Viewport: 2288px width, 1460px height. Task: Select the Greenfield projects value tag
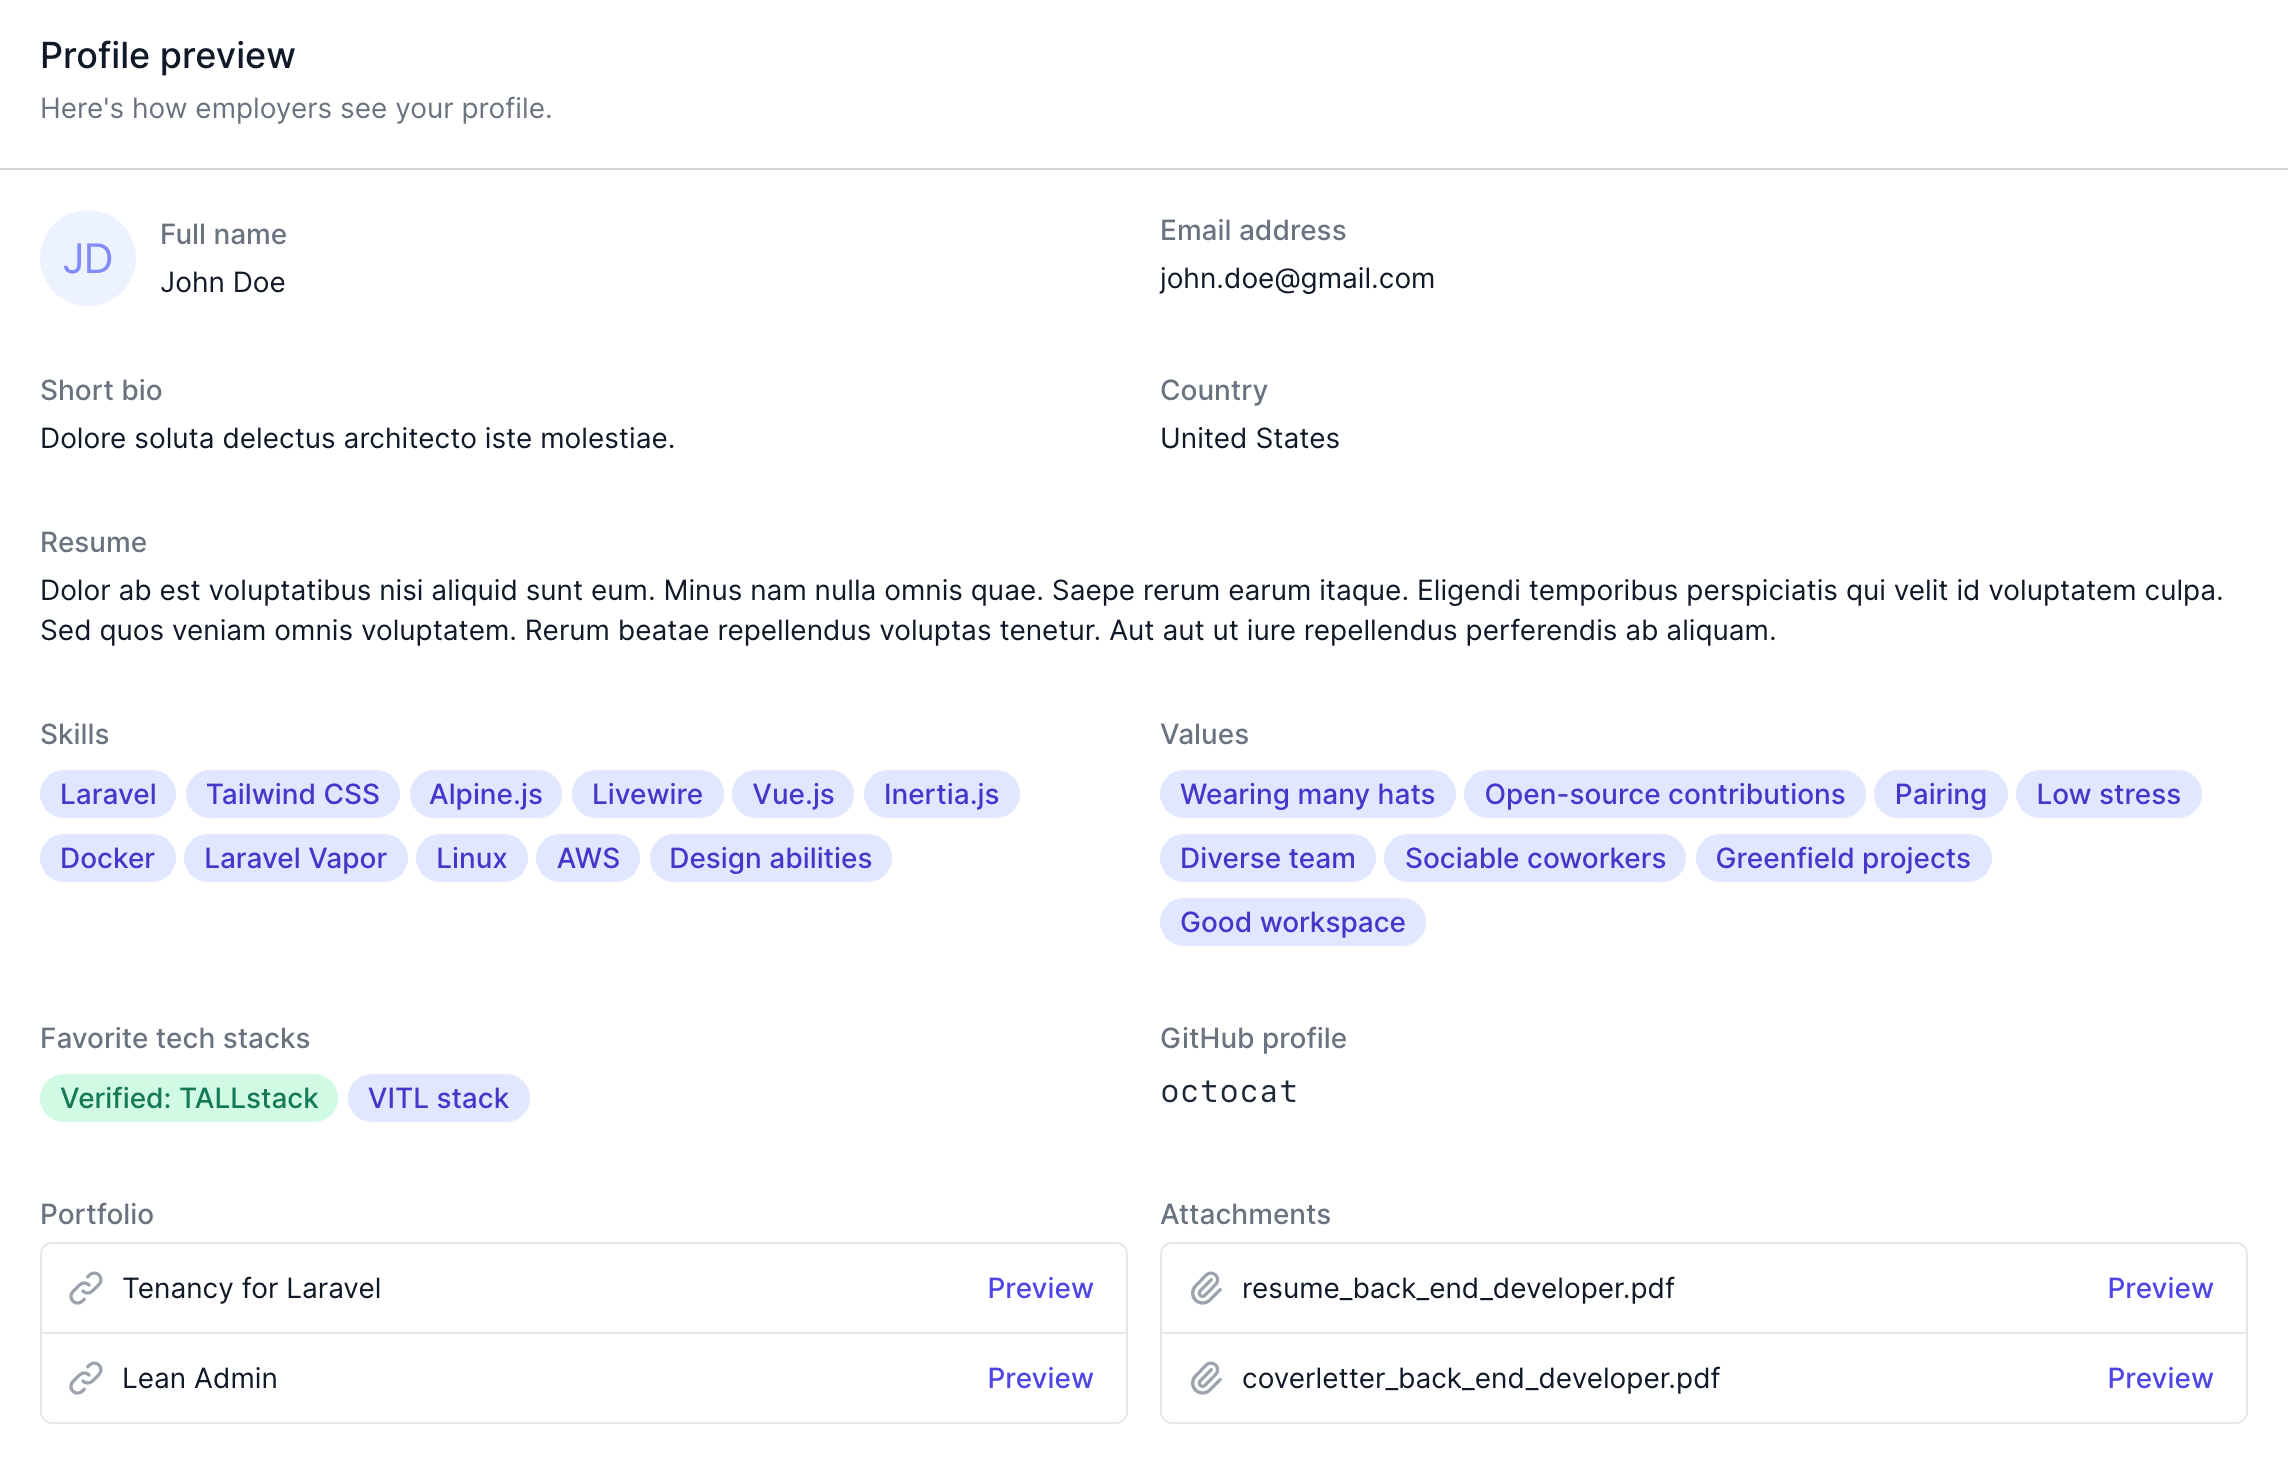[x=1843, y=858]
